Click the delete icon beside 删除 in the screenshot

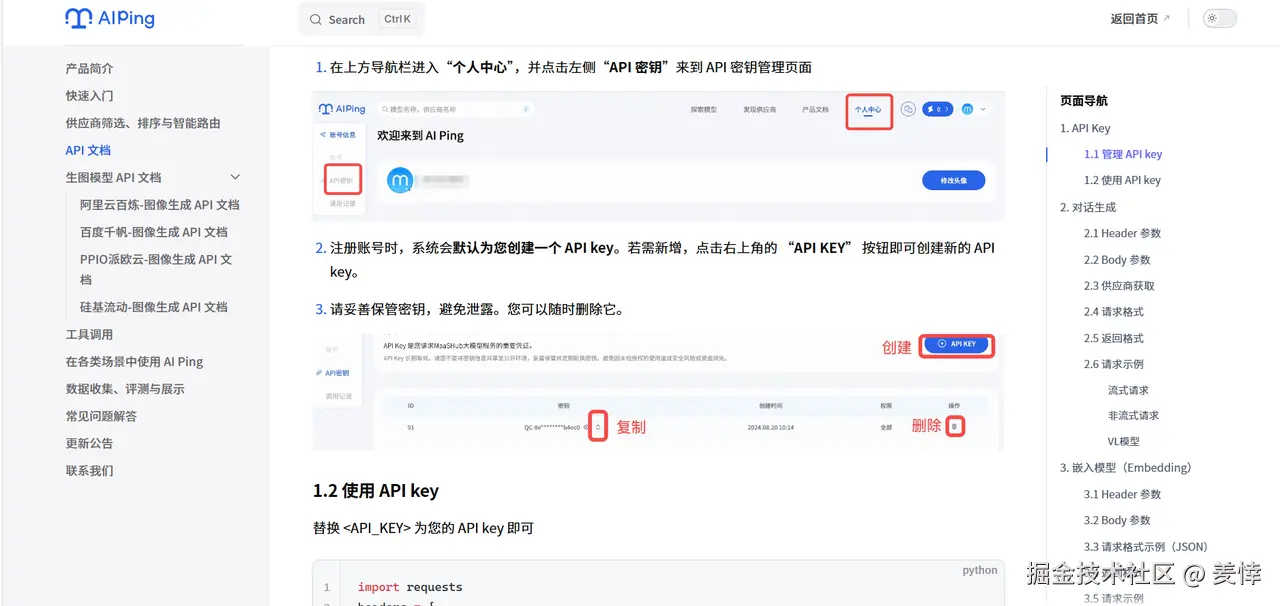click(956, 425)
